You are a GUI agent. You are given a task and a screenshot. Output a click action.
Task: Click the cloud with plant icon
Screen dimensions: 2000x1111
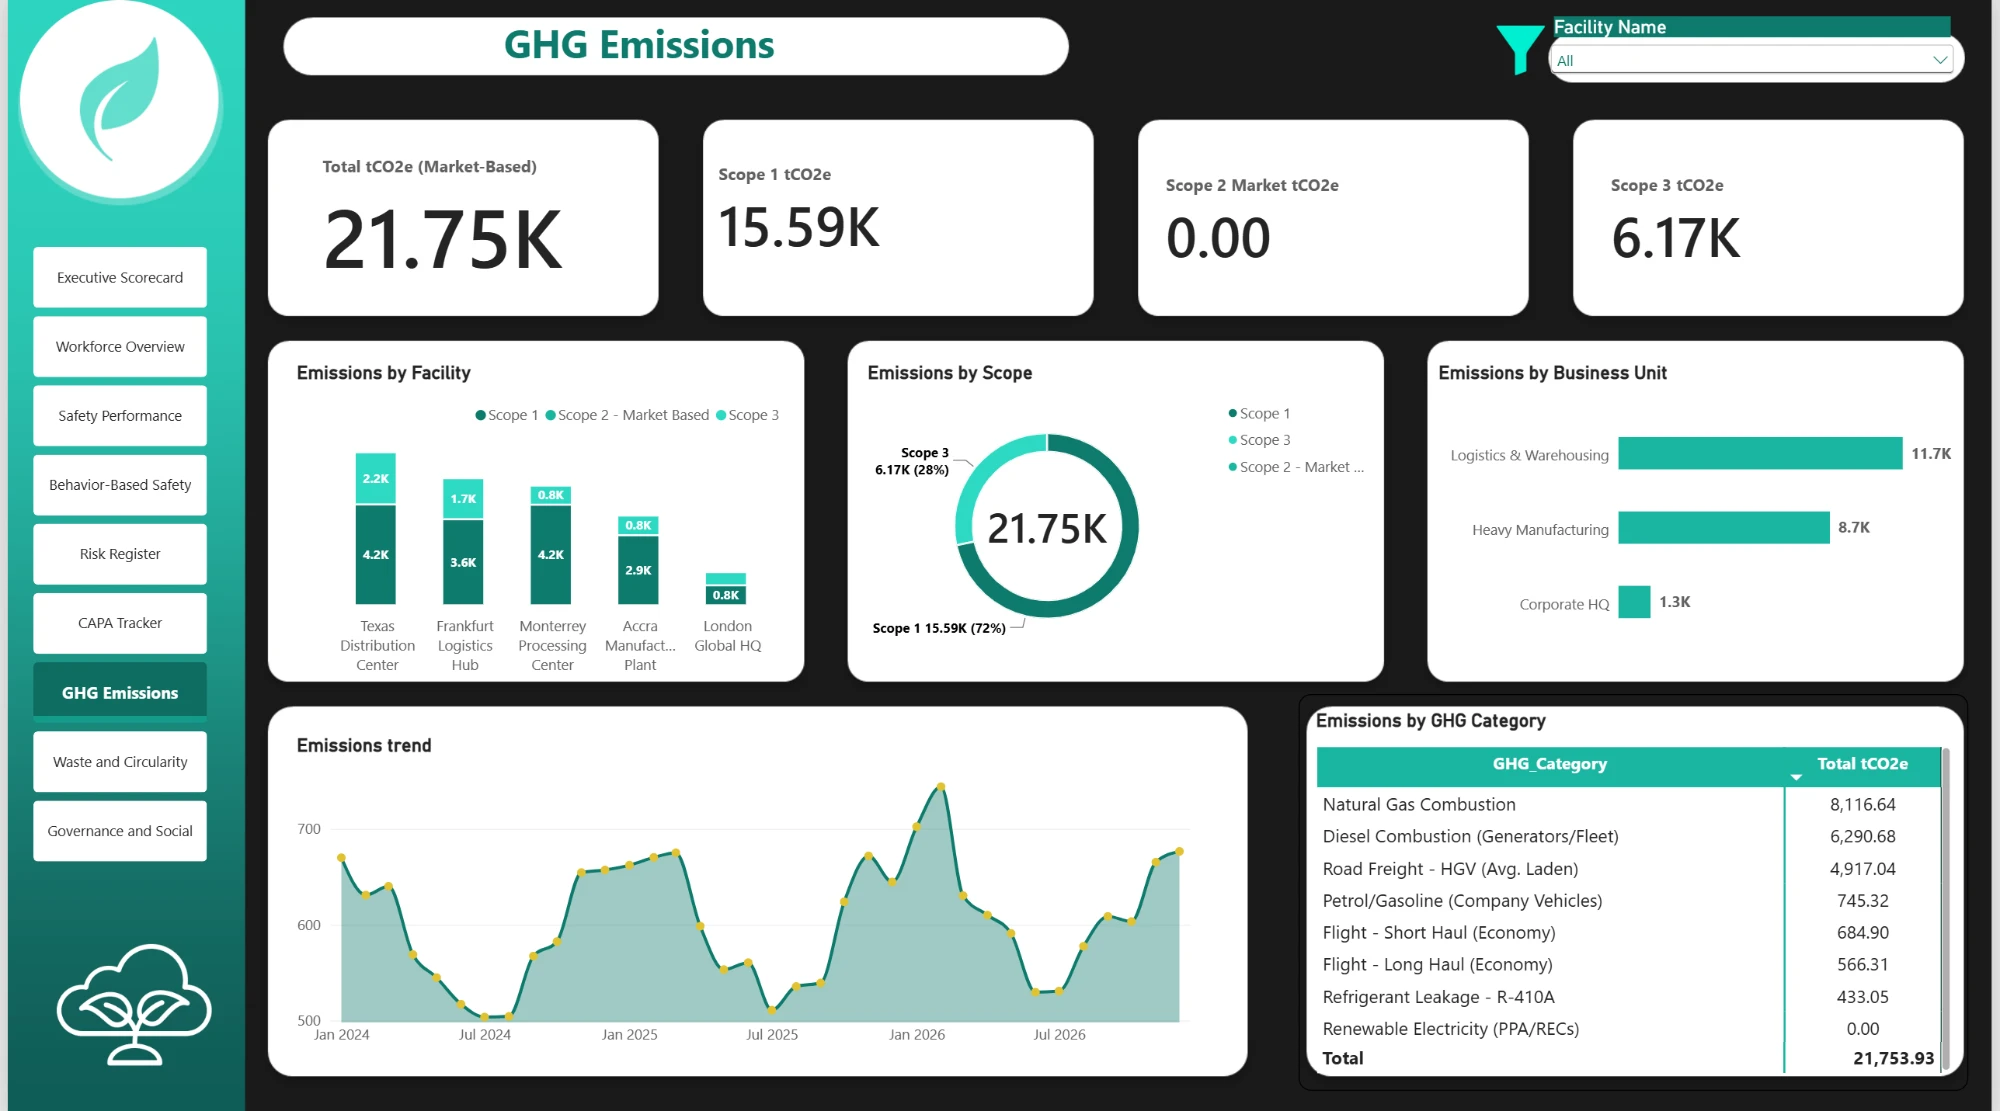point(134,1004)
